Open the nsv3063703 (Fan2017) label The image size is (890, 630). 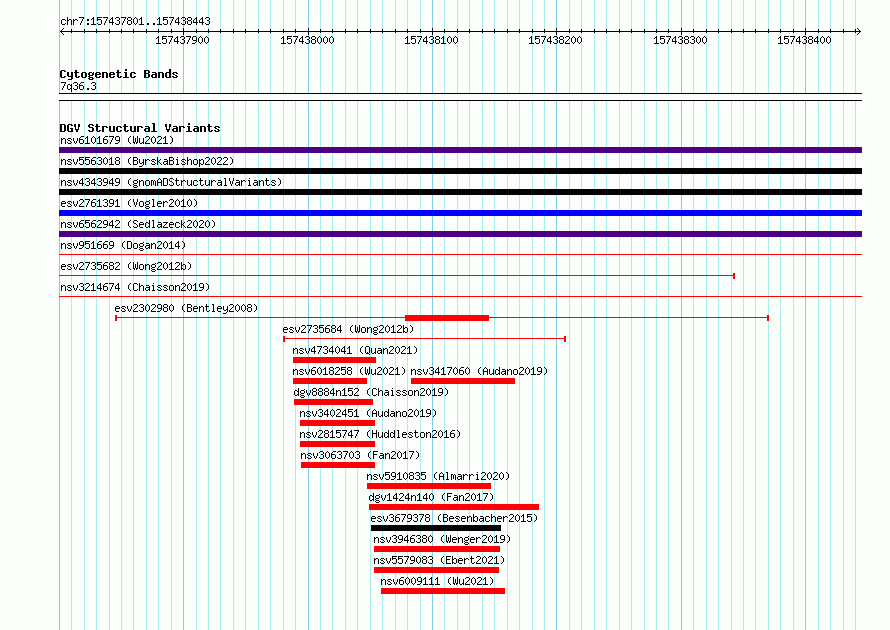click(360, 455)
